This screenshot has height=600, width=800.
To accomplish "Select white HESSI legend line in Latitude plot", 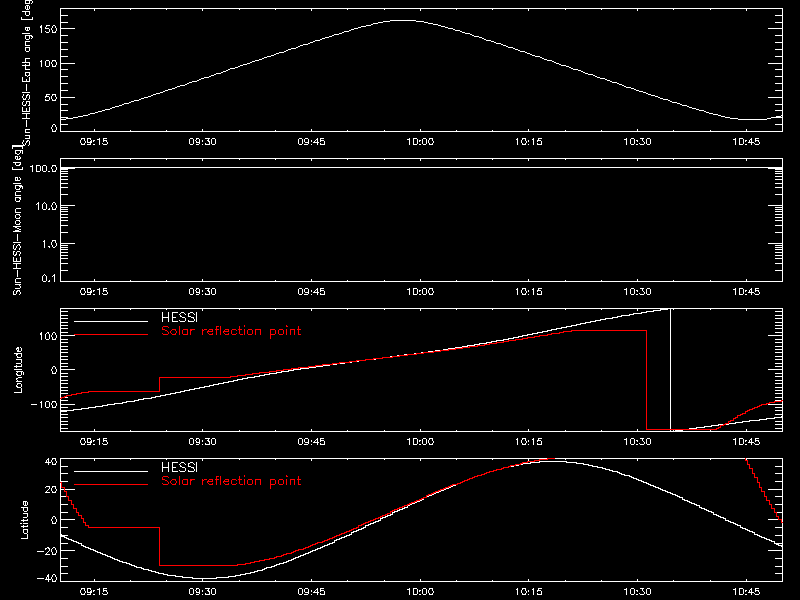I will click(x=111, y=471).
